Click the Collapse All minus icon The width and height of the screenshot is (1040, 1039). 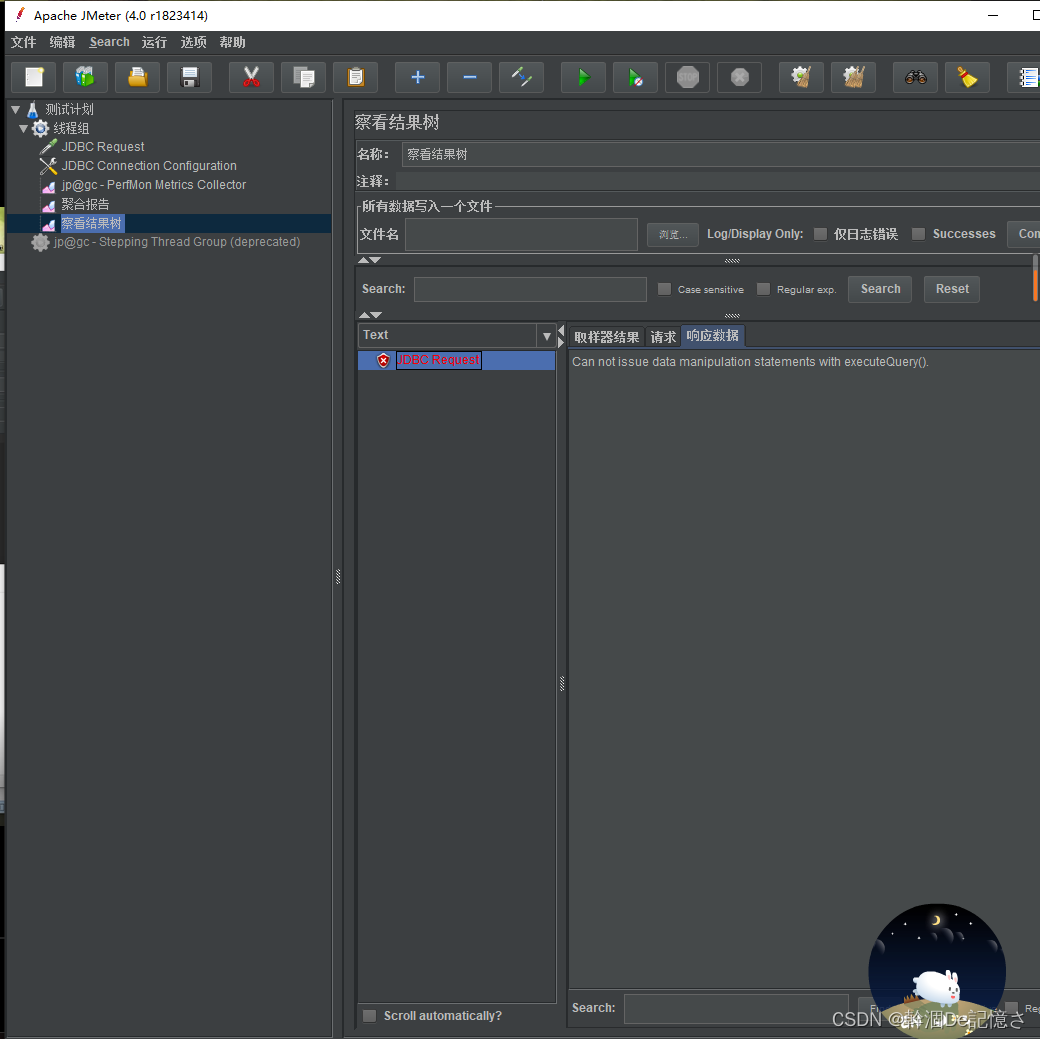(x=470, y=78)
